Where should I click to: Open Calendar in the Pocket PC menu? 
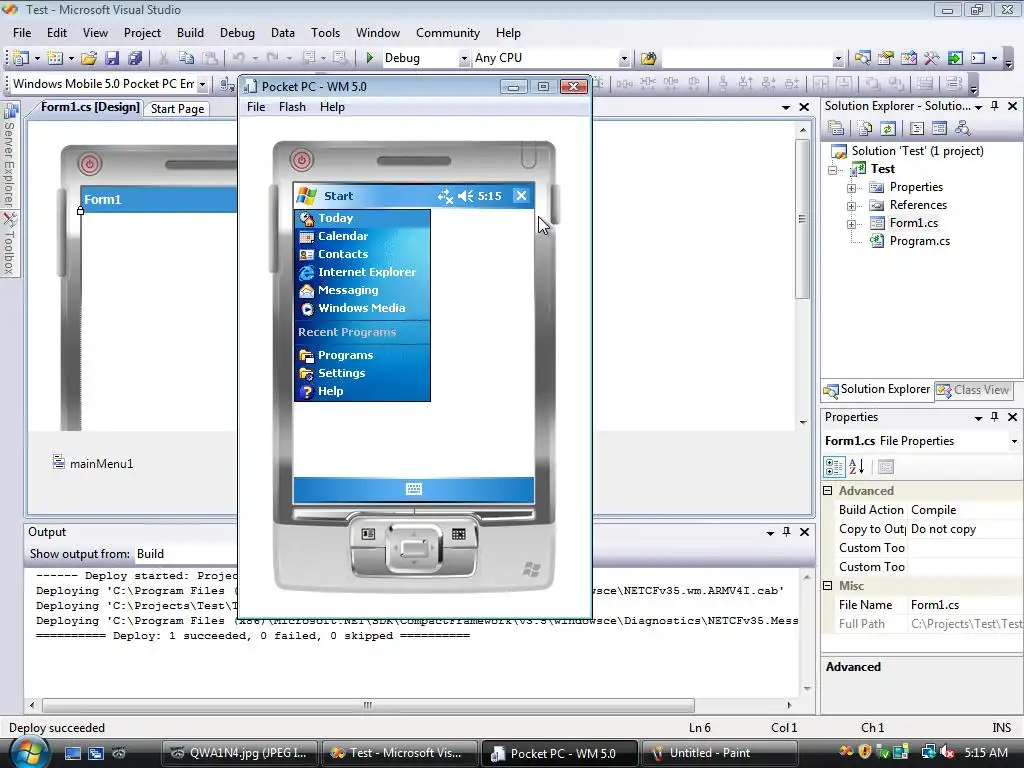[362, 236]
